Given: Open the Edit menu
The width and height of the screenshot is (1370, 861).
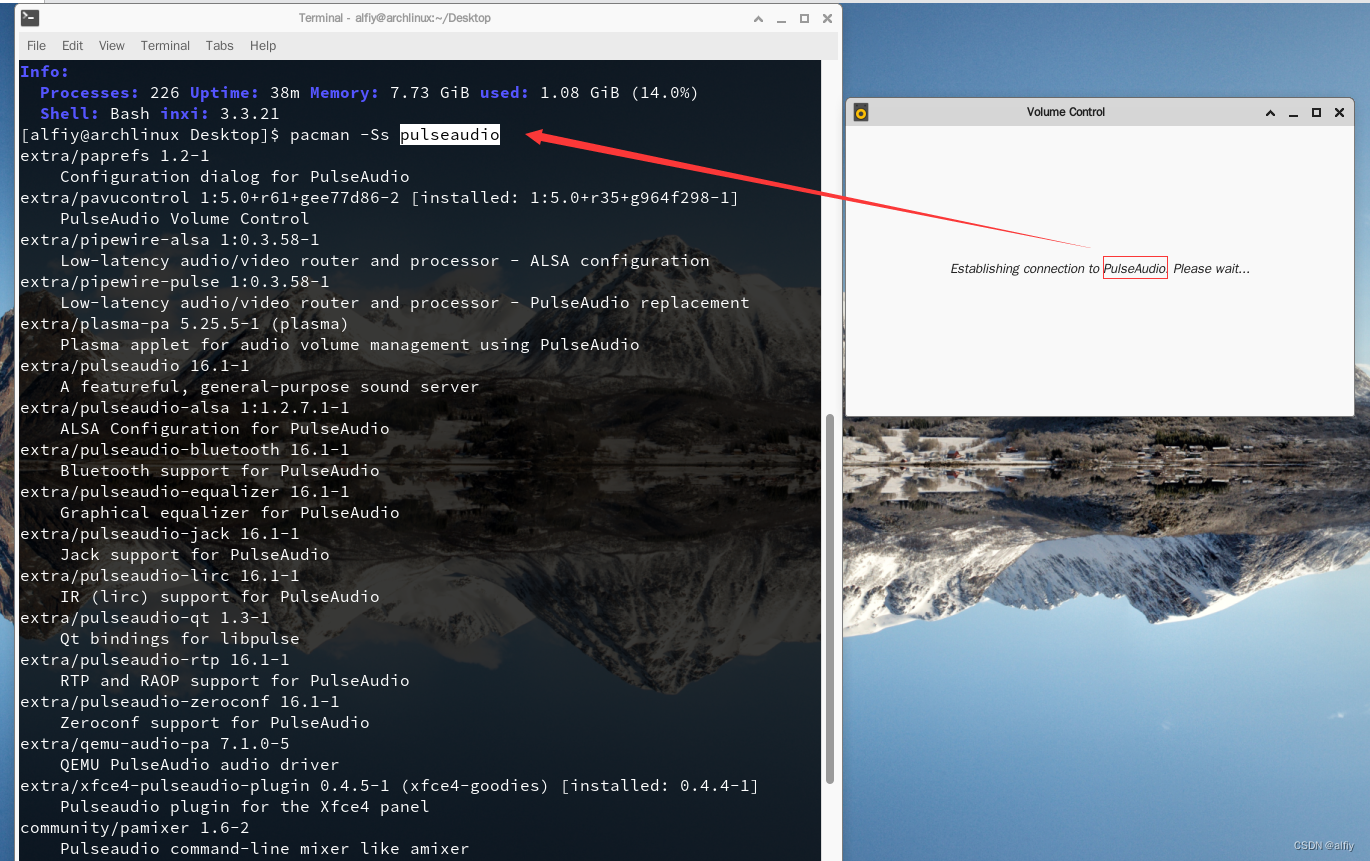Looking at the screenshot, I should point(71,45).
